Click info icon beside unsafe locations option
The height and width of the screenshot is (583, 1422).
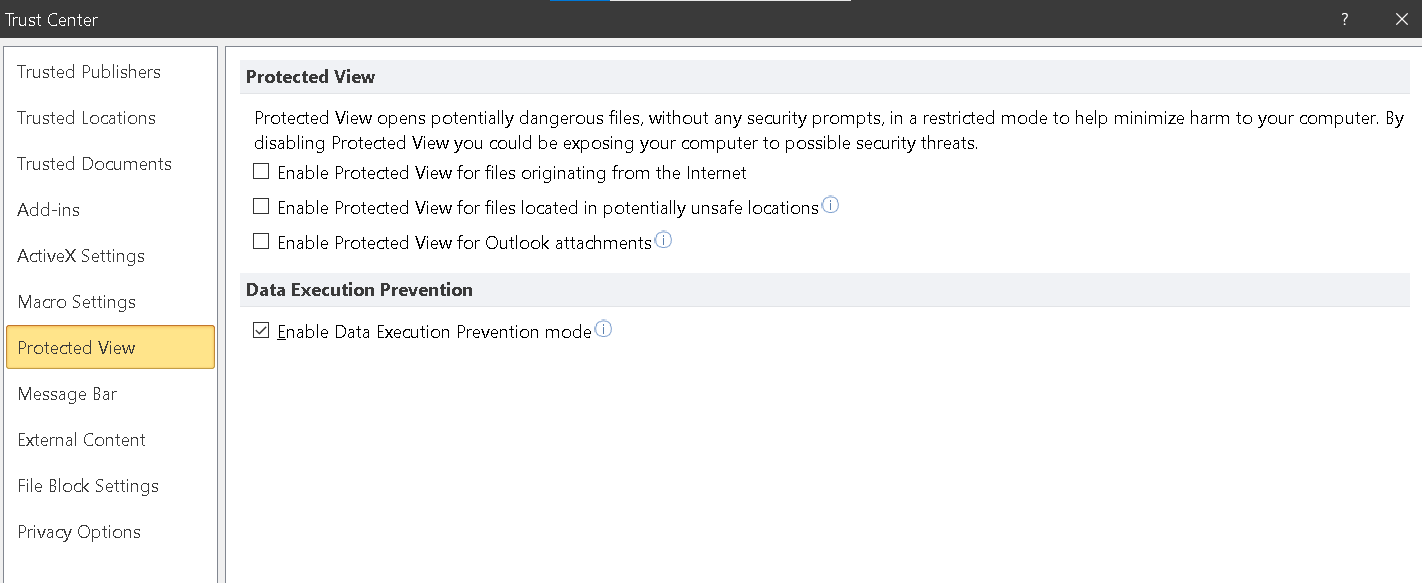pyautogui.click(x=830, y=206)
